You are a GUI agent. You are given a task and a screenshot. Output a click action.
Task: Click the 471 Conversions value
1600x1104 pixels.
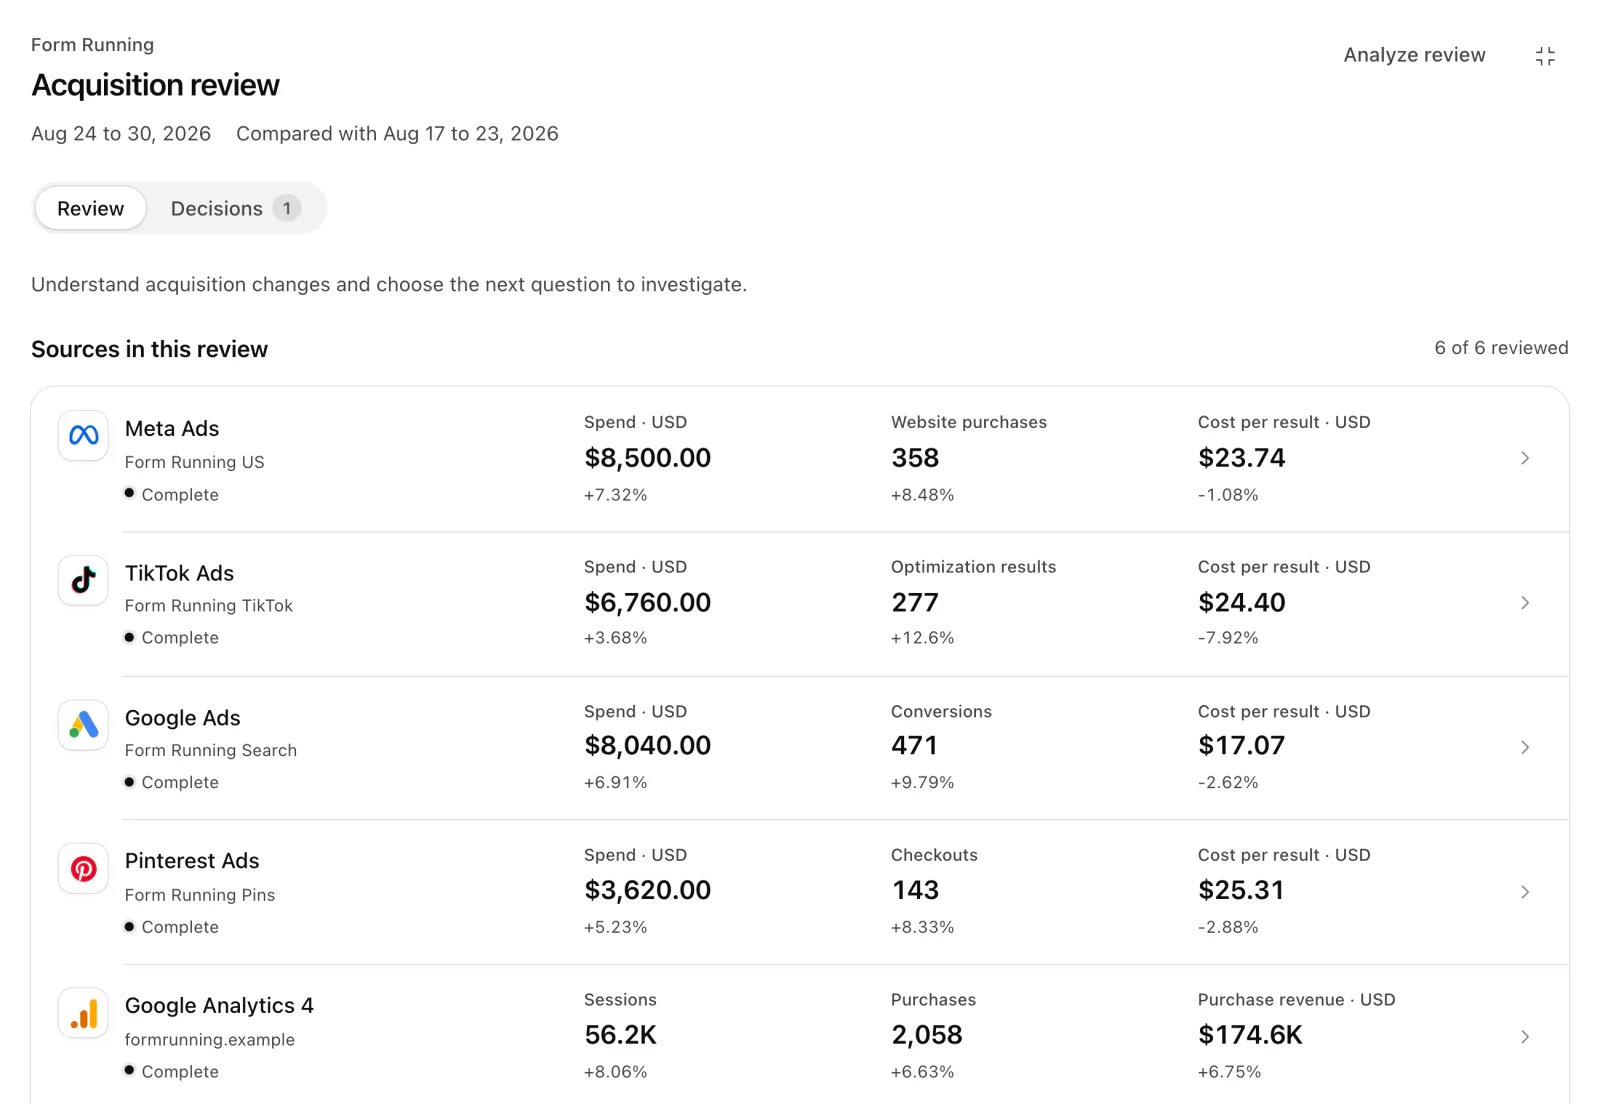coord(914,746)
